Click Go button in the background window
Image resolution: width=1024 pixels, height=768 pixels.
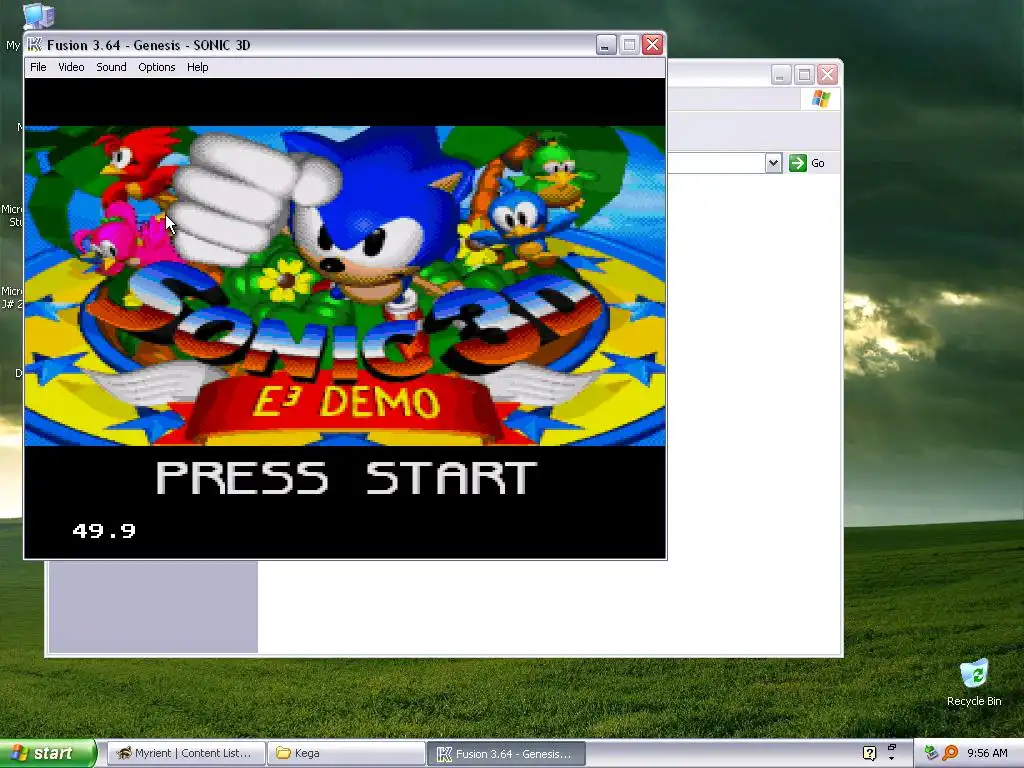pos(807,163)
